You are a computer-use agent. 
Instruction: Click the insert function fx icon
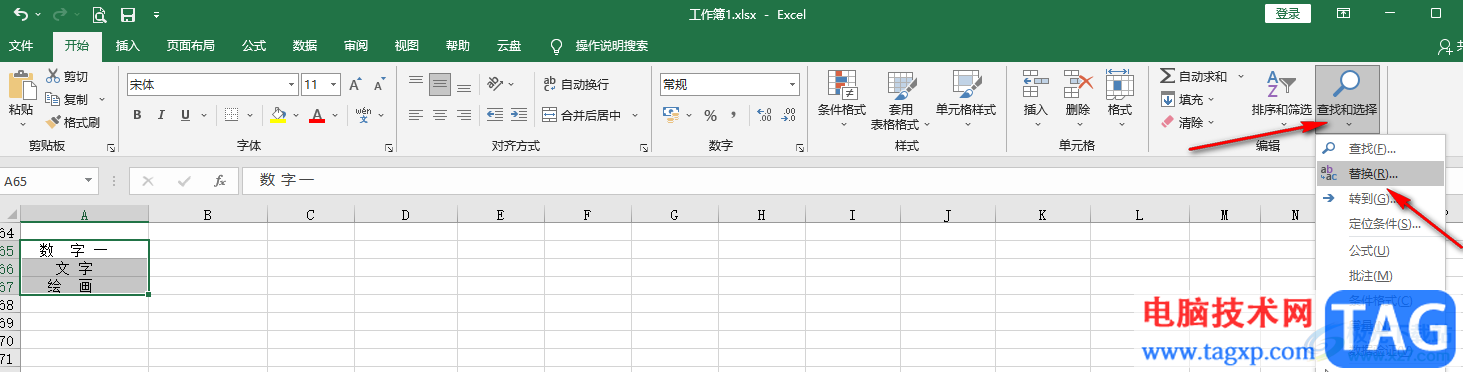220,181
